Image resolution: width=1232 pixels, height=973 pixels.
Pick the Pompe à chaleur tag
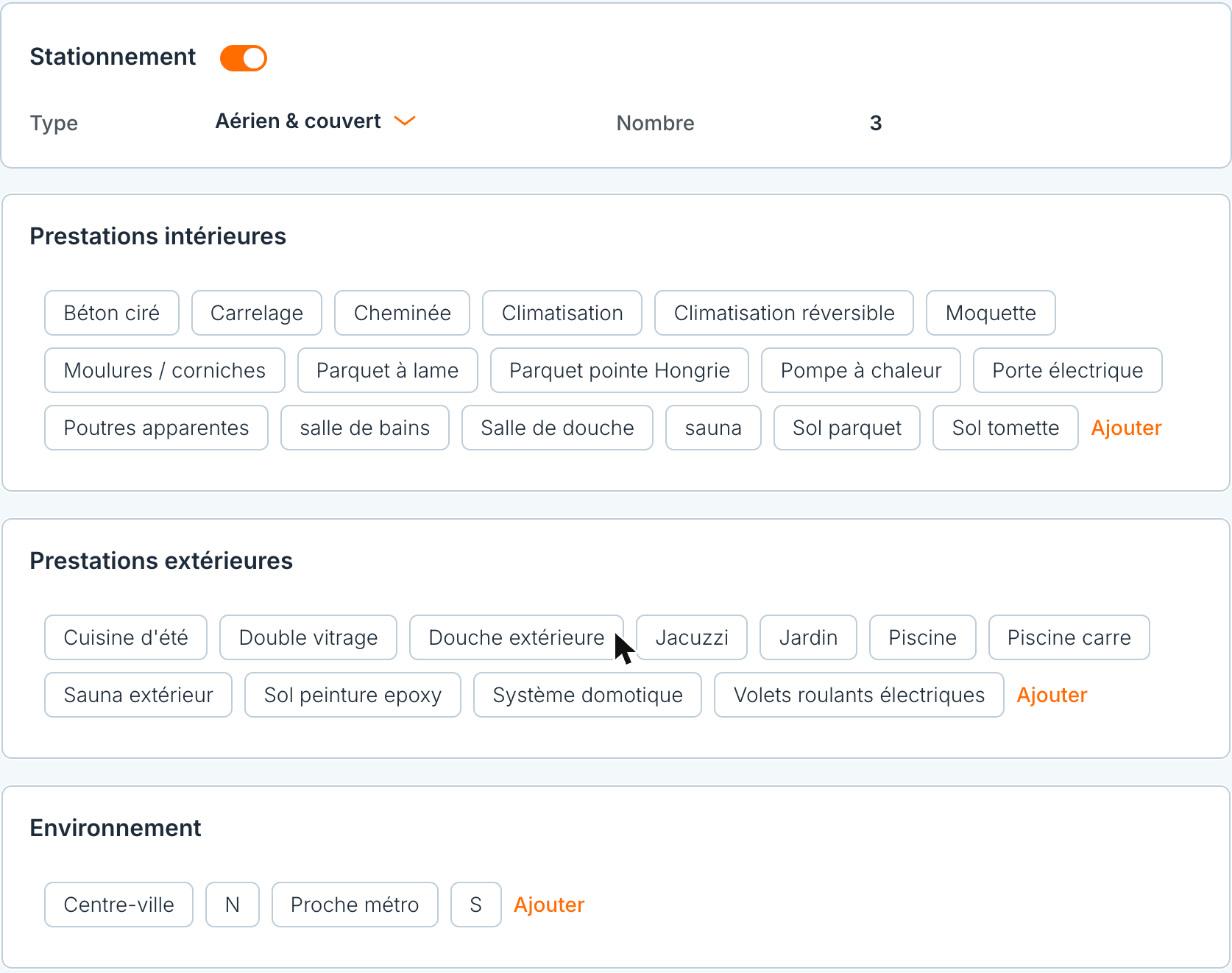click(x=861, y=370)
